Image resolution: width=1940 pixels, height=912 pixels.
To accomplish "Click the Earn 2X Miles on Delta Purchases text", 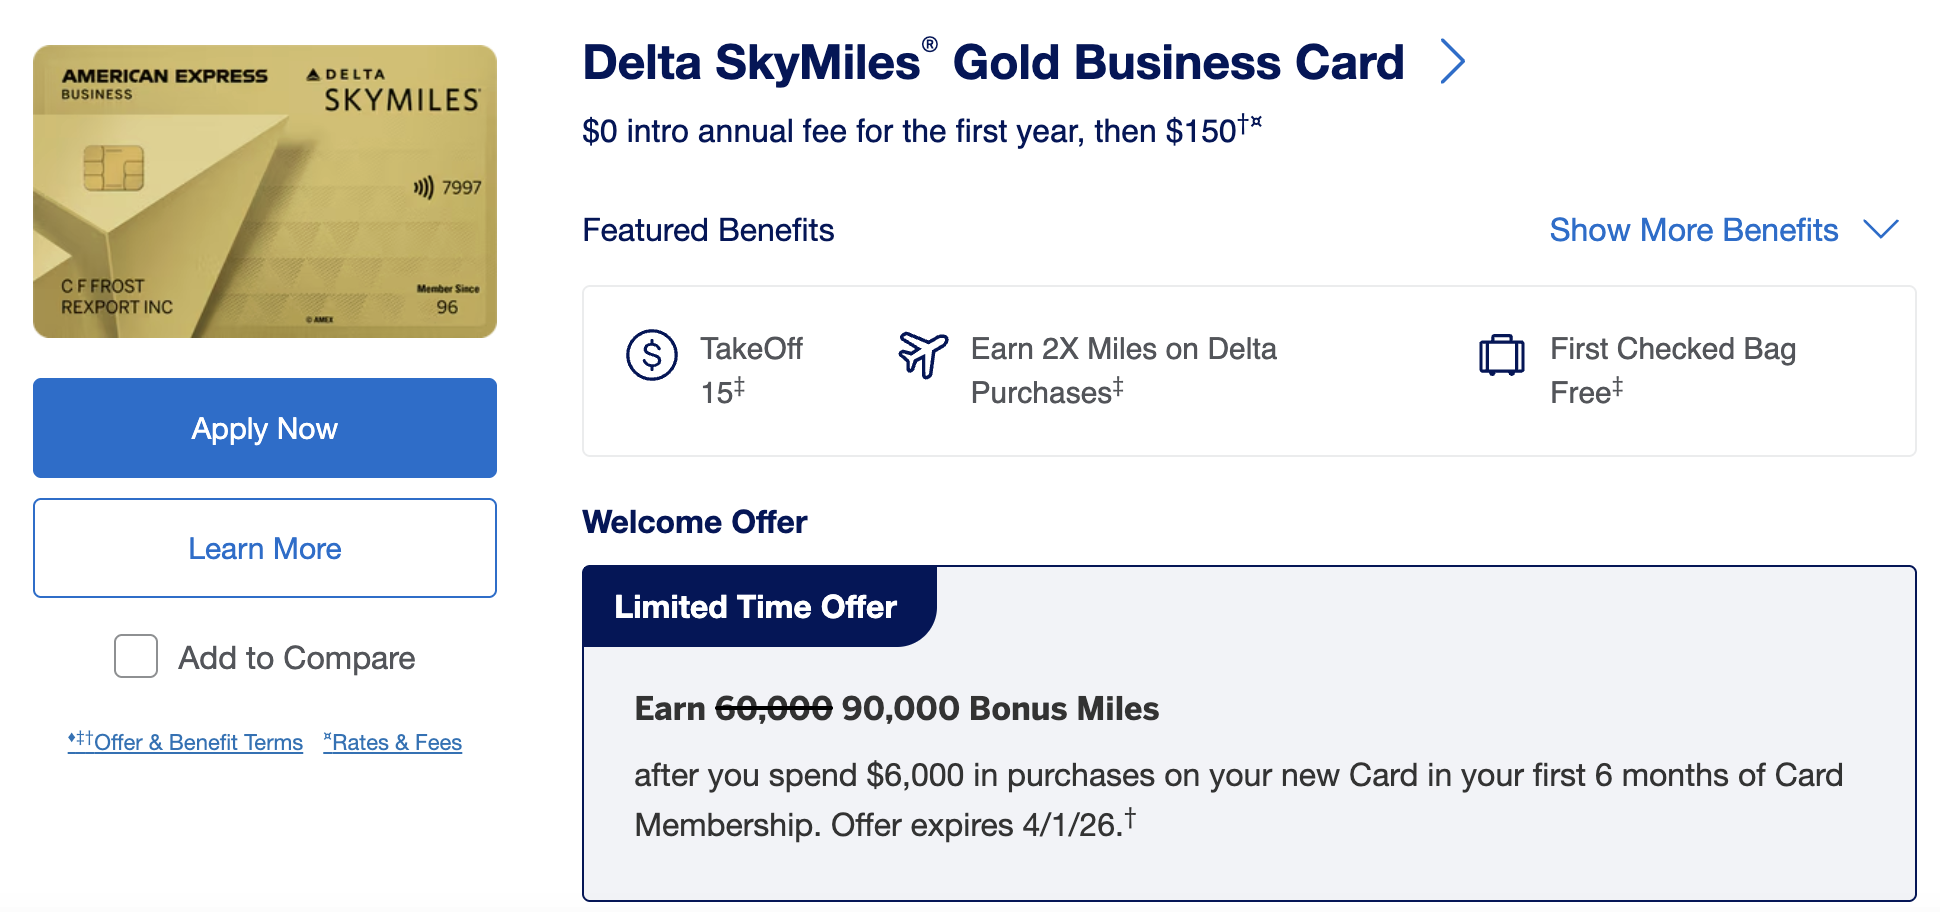I will click(x=1123, y=370).
